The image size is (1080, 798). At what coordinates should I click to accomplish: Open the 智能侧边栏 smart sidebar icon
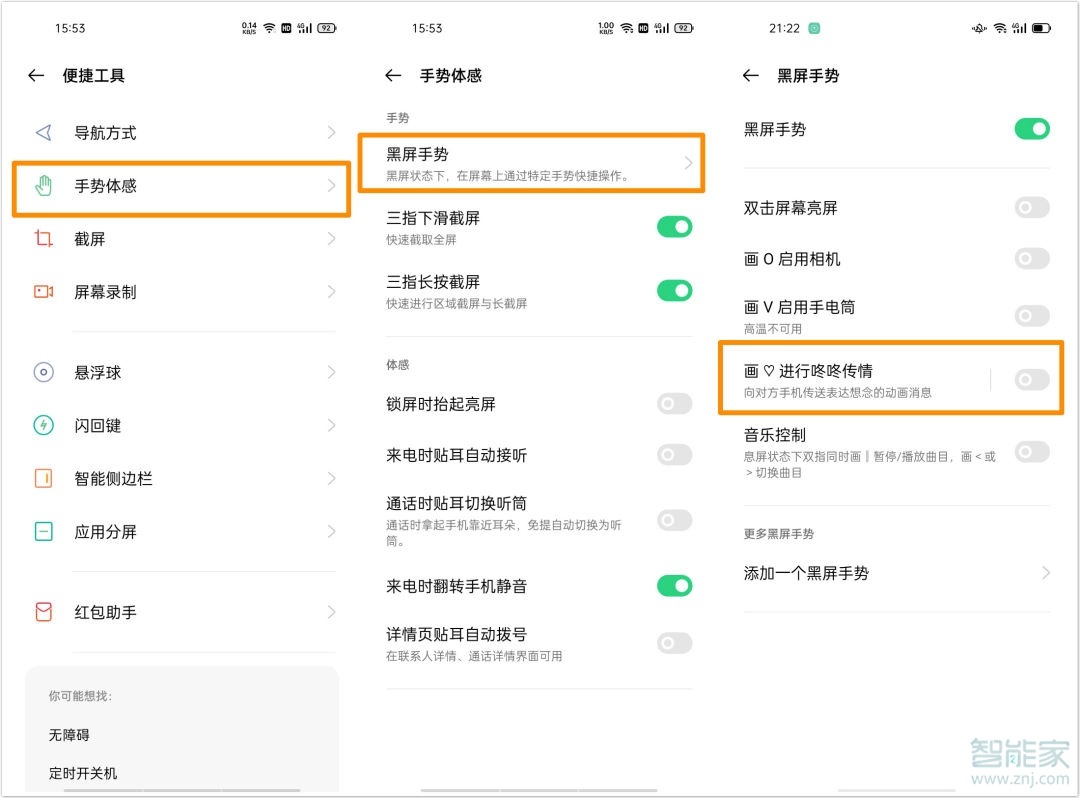click(x=44, y=479)
